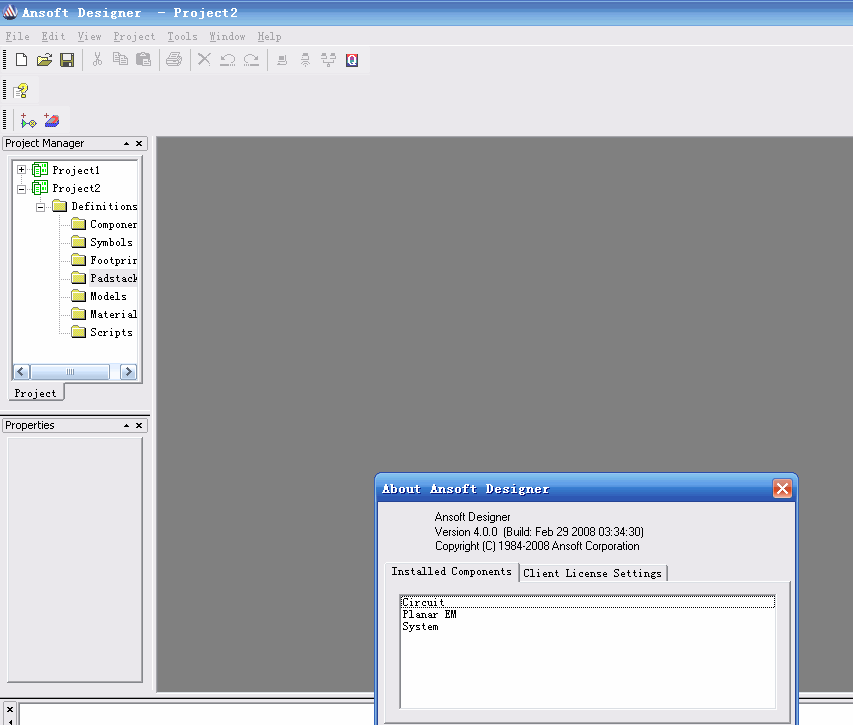Open a project using the folder icon

click(44, 60)
